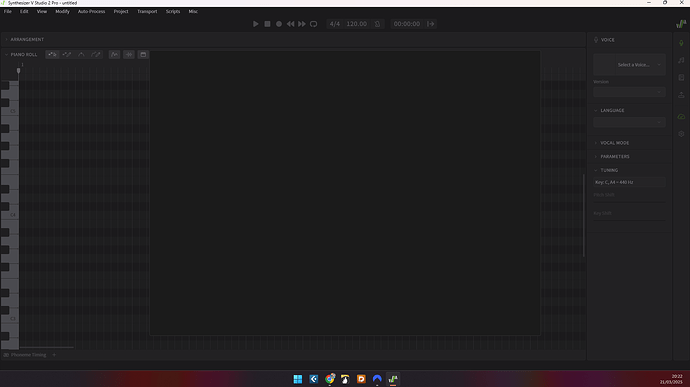Open the dictionary panel icon in sidebar
This screenshot has height=387, width=690.
tap(681, 77)
